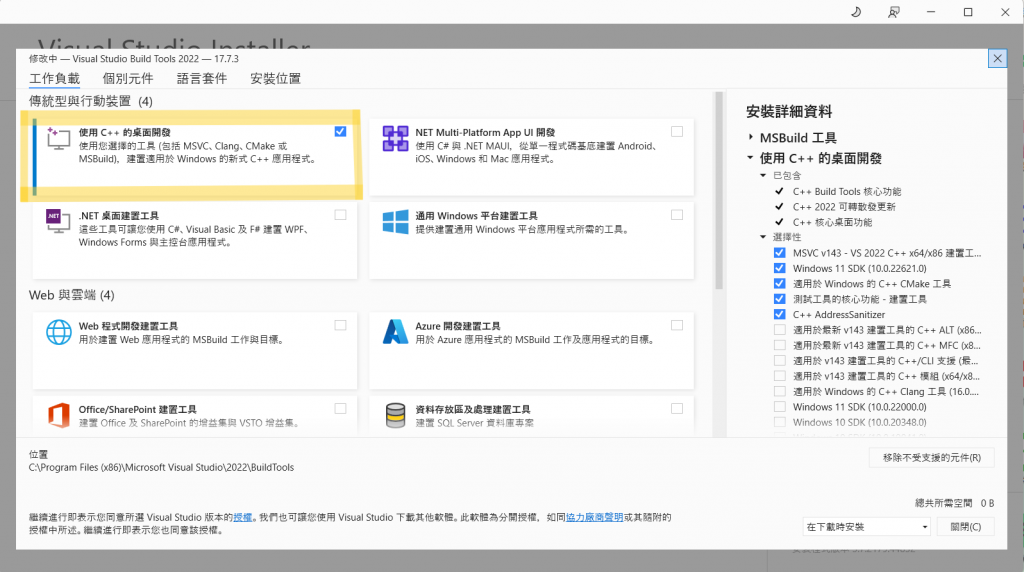Click the Office/SharePoint 建置工具 icon
Viewport: 1024px width, 572px height.
58,415
